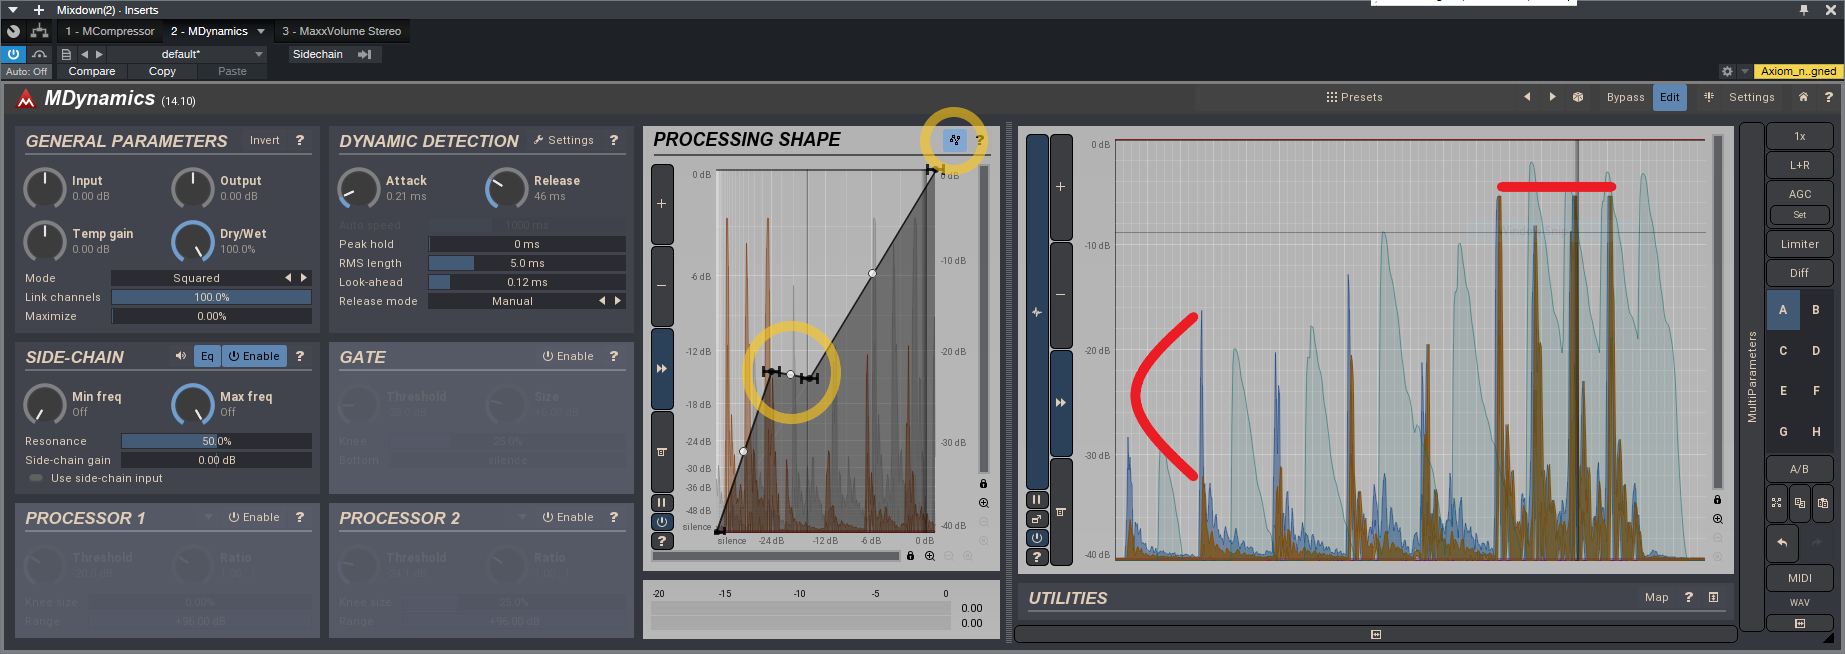Select preset slot B

tap(1816, 310)
